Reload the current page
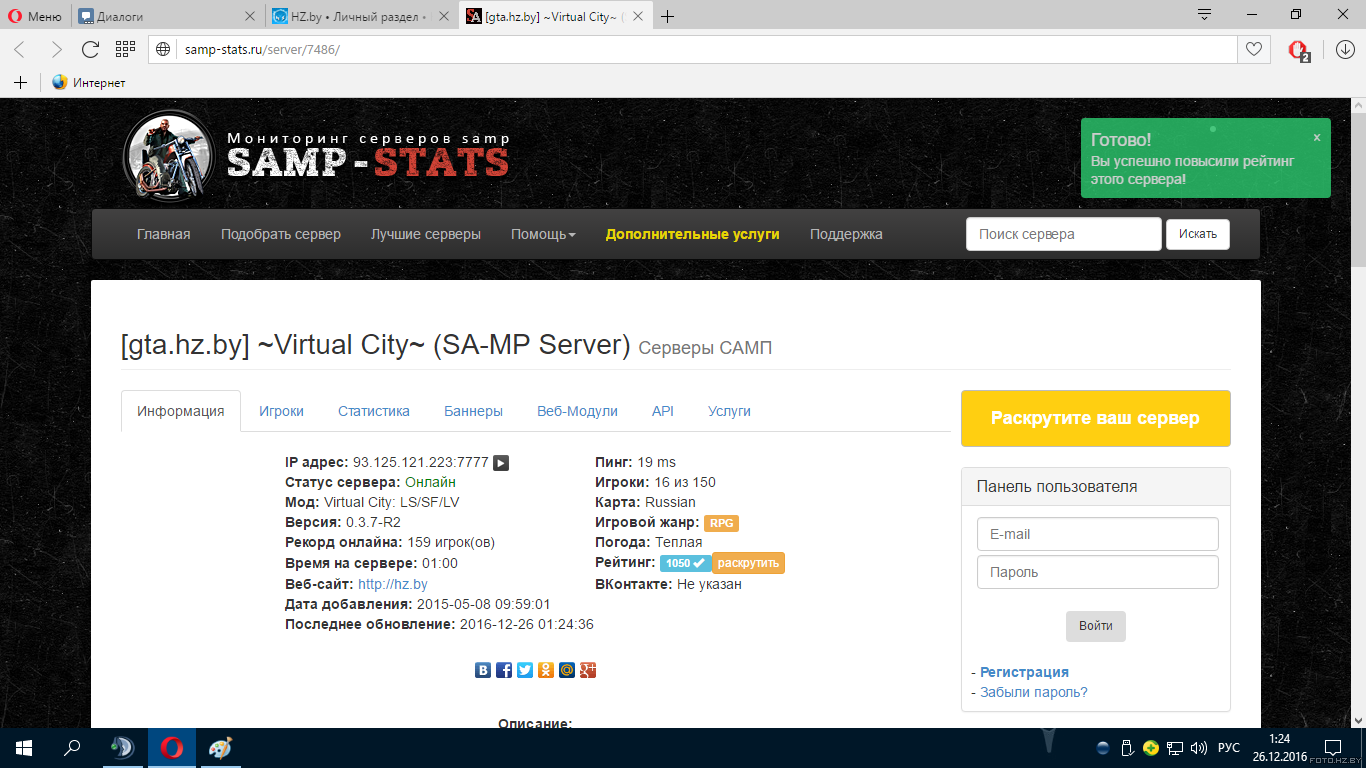This screenshot has width=1366, height=768. coord(90,49)
